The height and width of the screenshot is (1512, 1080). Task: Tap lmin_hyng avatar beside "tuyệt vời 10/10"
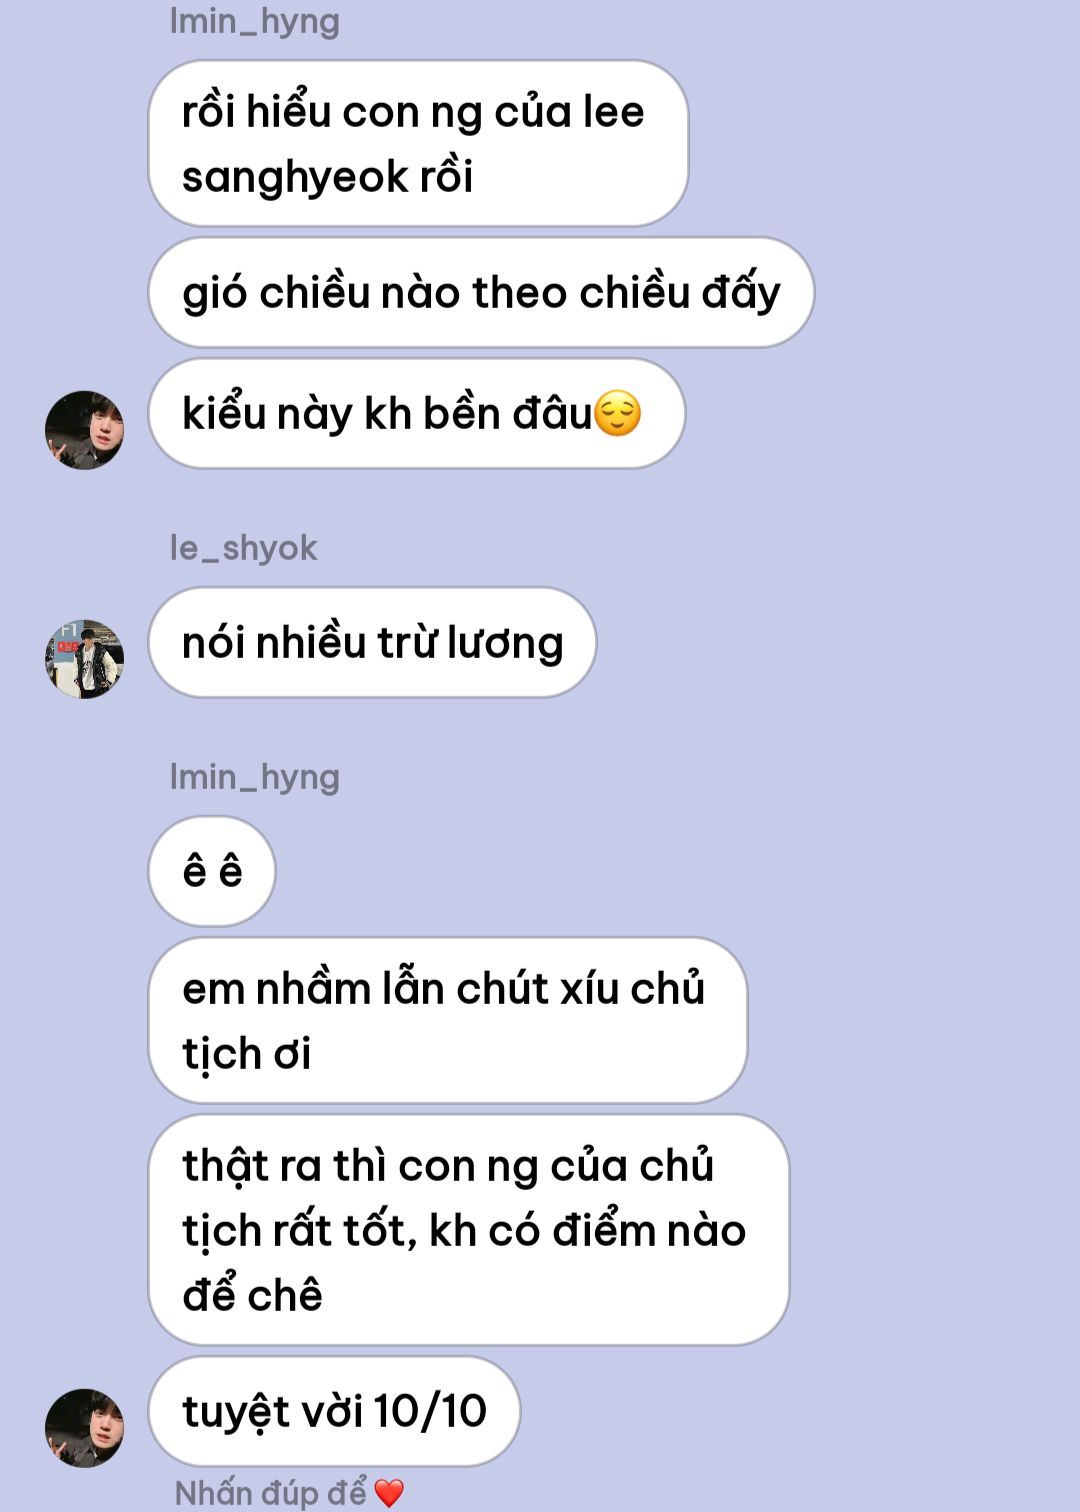pyautogui.click(x=85, y=1428)
